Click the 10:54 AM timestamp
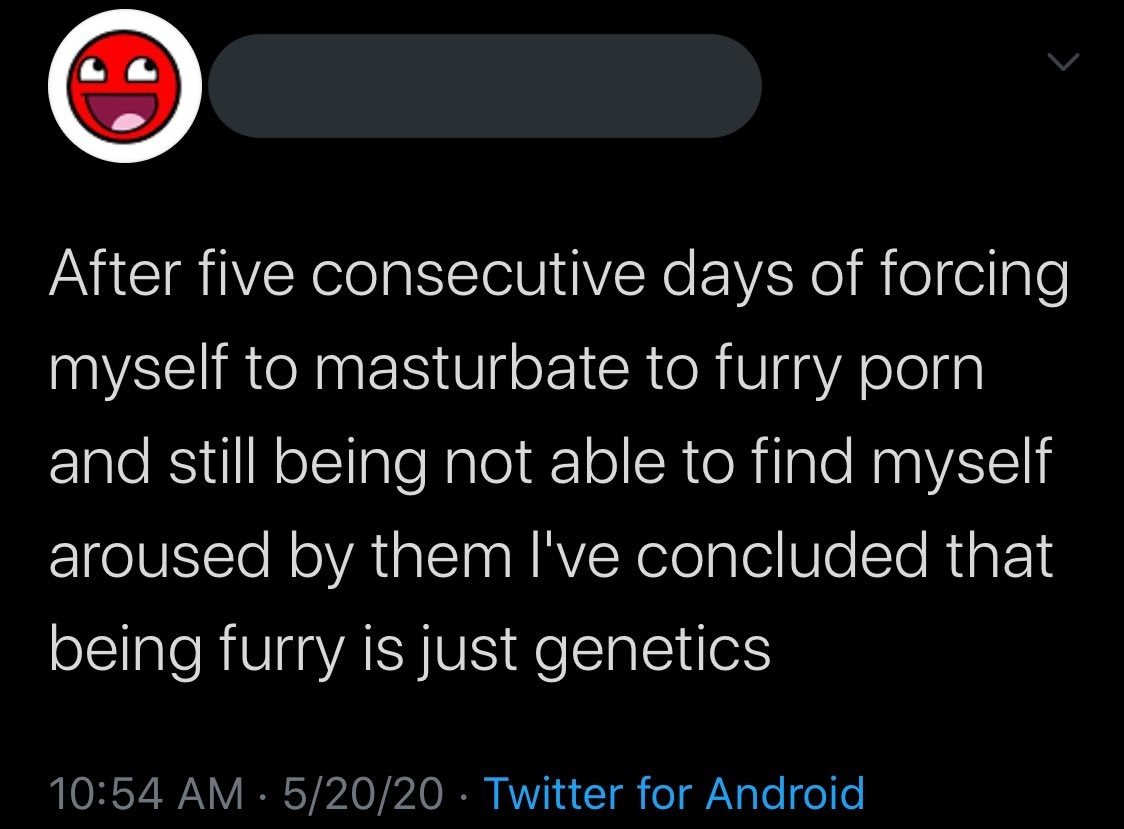The width and height of the screenshot is (1124, 829). (x=146, y=793)
